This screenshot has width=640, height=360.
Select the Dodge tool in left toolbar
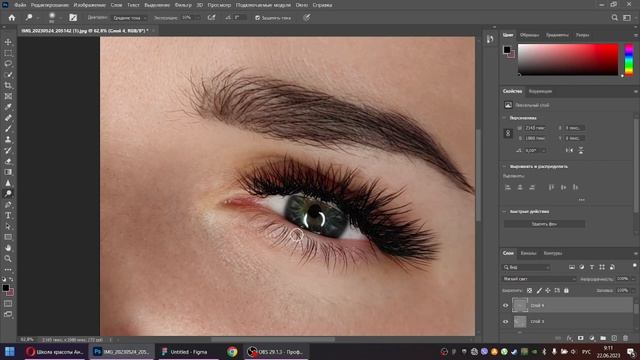8,193
